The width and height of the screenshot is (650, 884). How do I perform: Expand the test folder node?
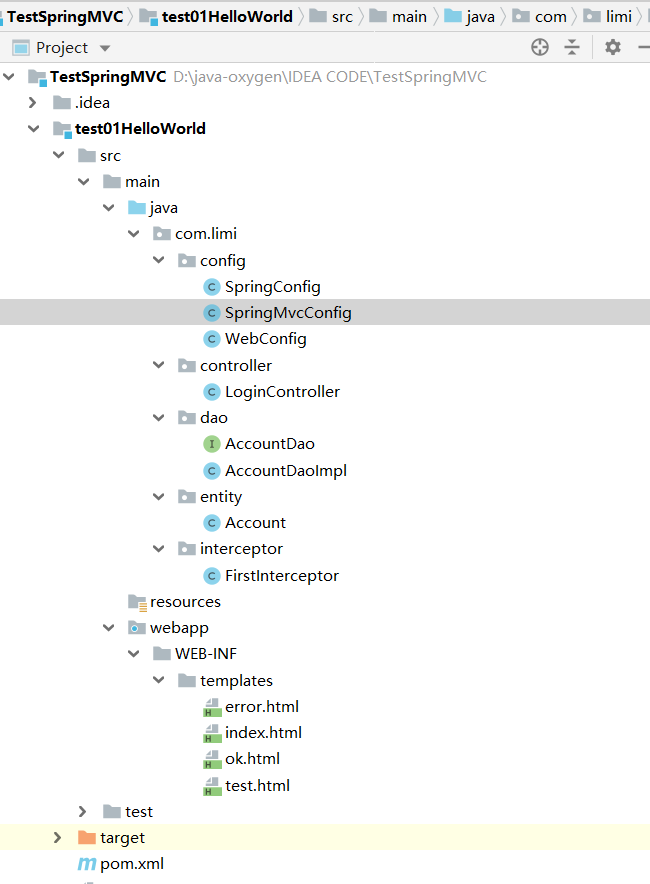pos(83,811)
